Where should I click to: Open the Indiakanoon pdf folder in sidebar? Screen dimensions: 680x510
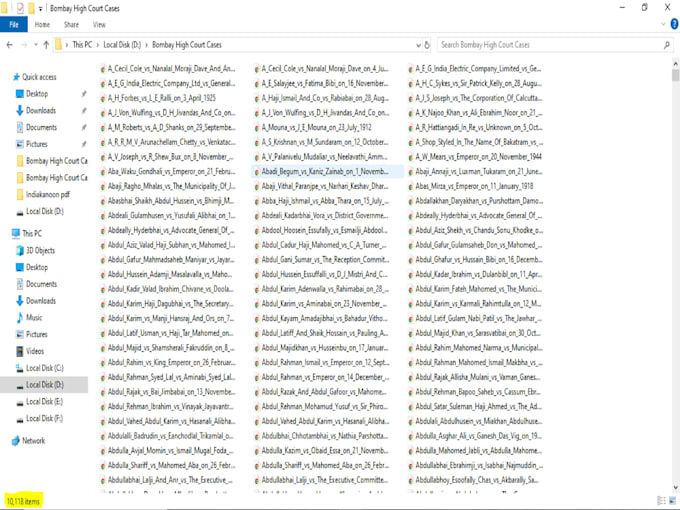pyautogui.click(x=43, y=194)
